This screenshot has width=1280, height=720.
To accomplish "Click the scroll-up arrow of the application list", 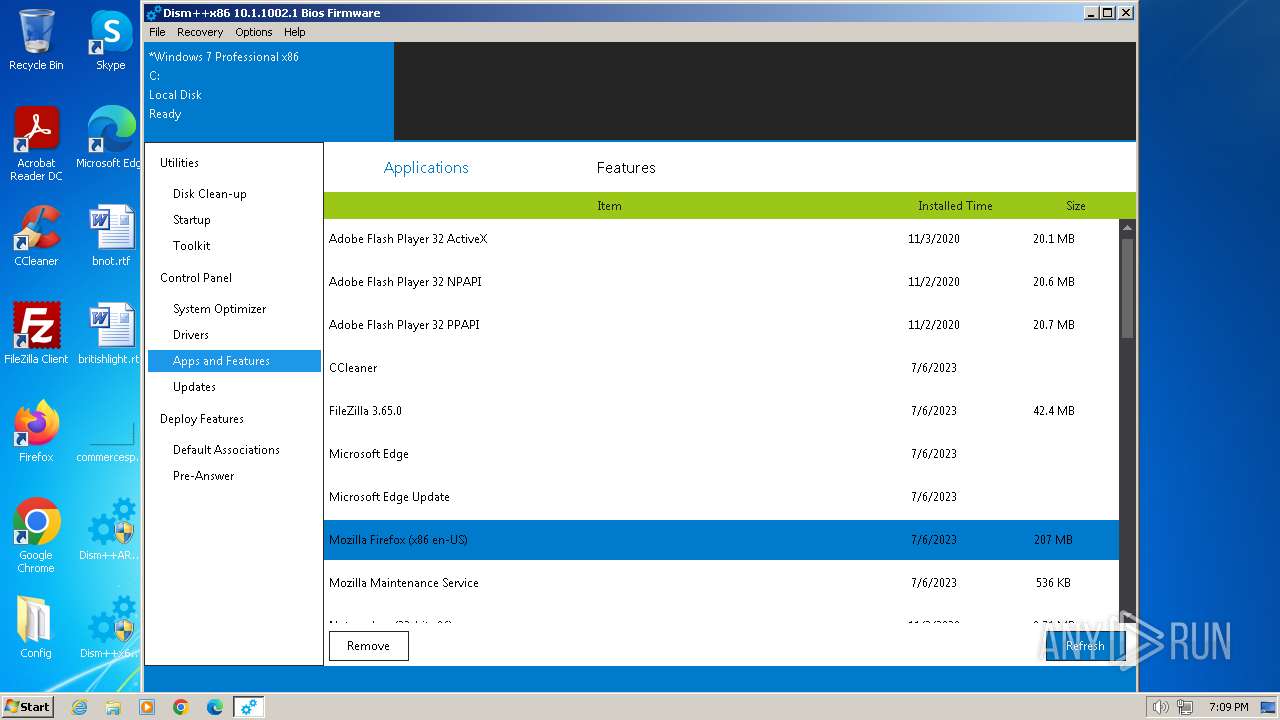I will 1127,228.
